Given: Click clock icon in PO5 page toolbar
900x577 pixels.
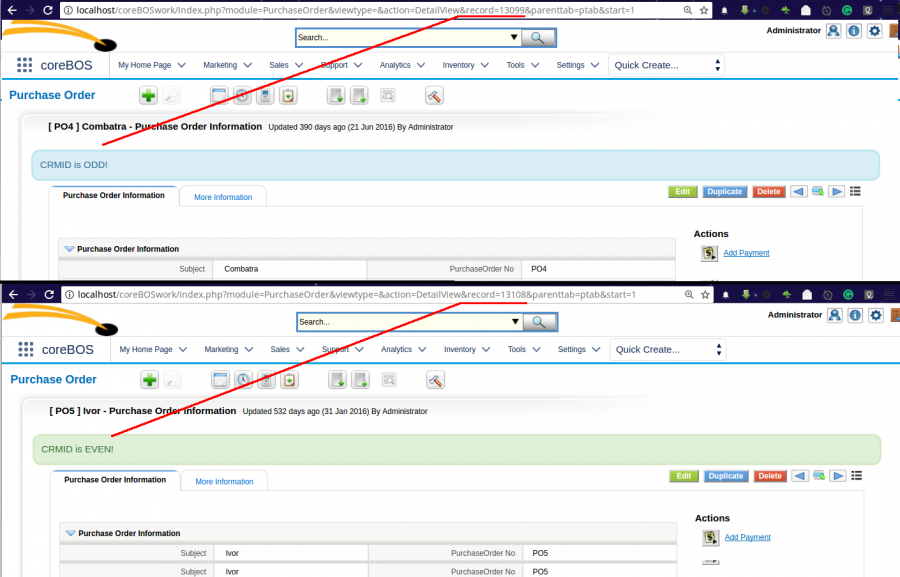Looking at the screenshot, I should pos(243,380).
